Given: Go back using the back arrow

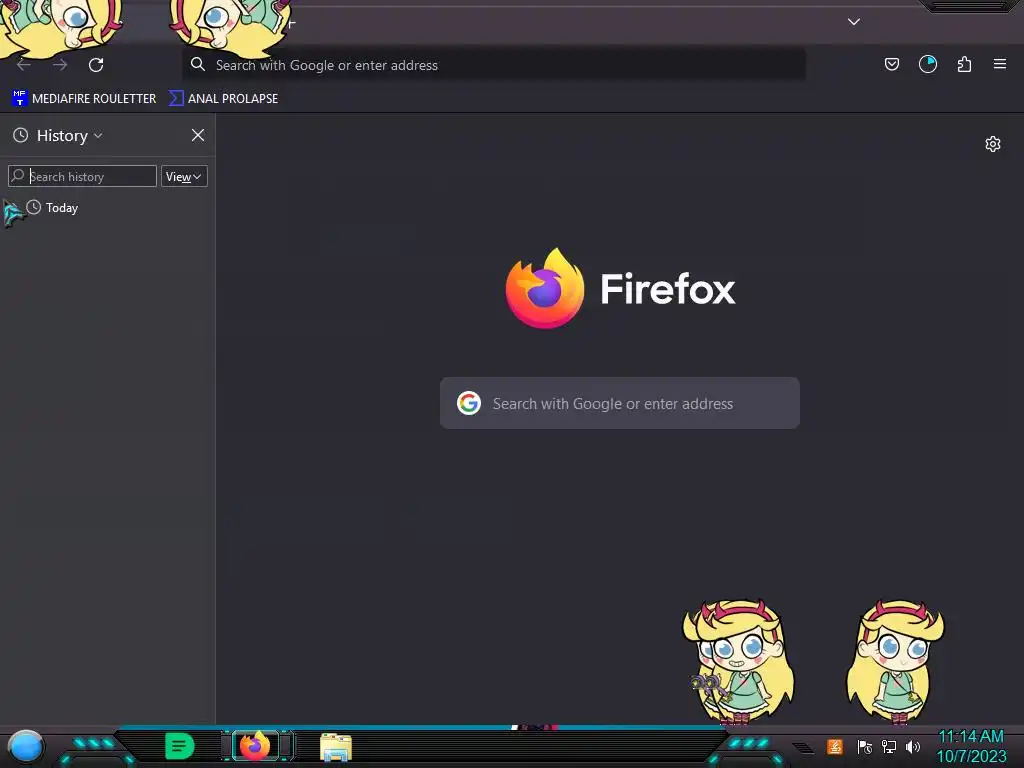Looking at the screenshot, I should click(x=24, y=65).
